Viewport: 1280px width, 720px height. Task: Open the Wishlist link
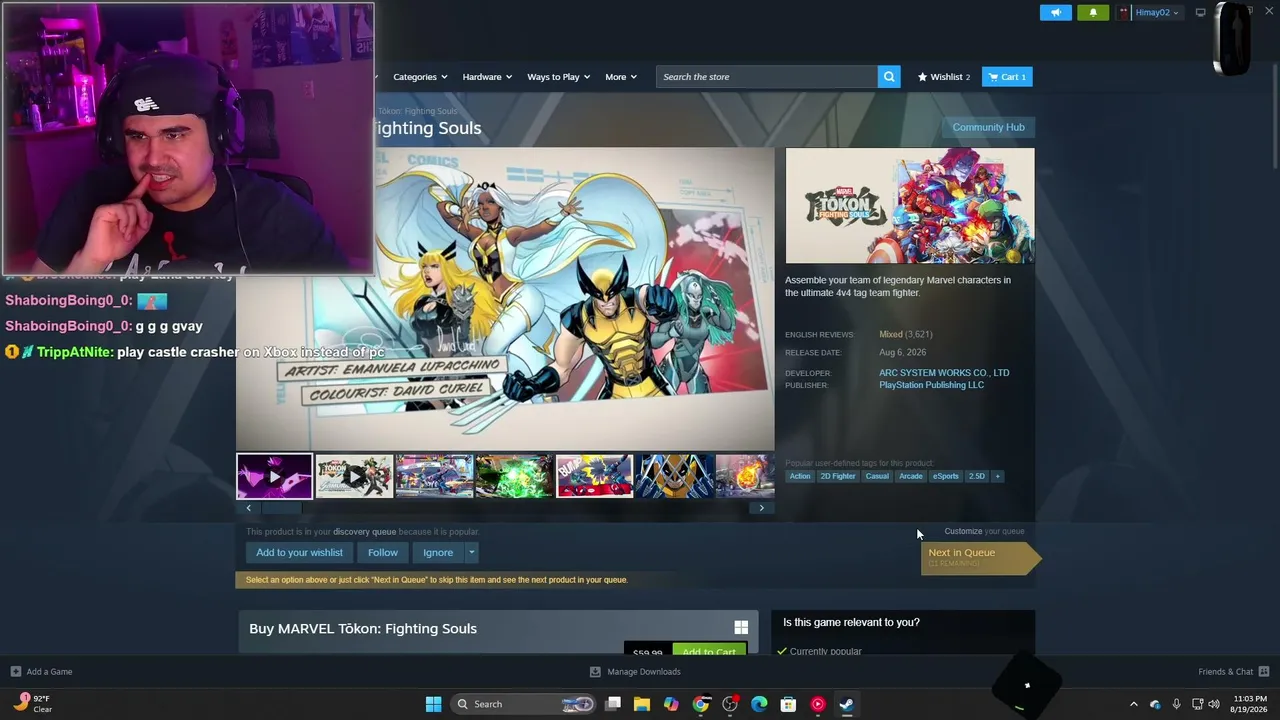pyautogui.click(x=944, y=77)
